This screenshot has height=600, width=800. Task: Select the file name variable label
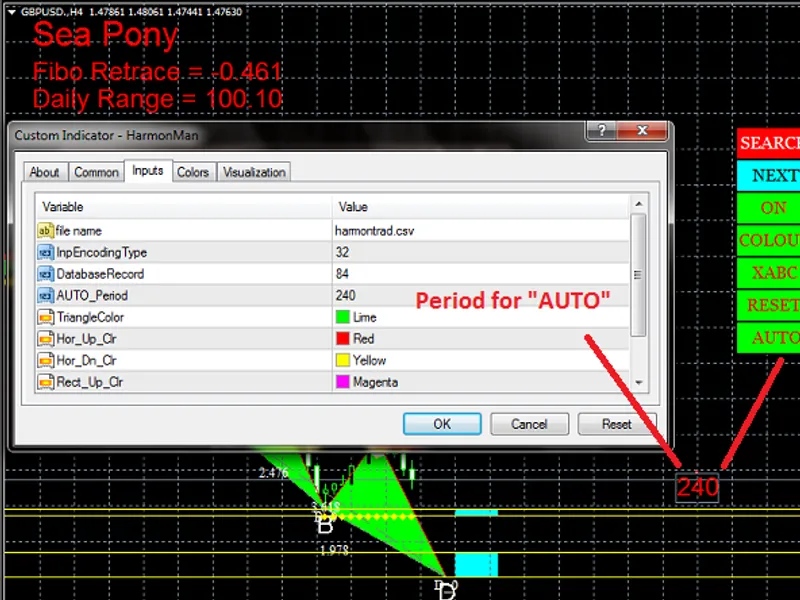click(79, 231)
